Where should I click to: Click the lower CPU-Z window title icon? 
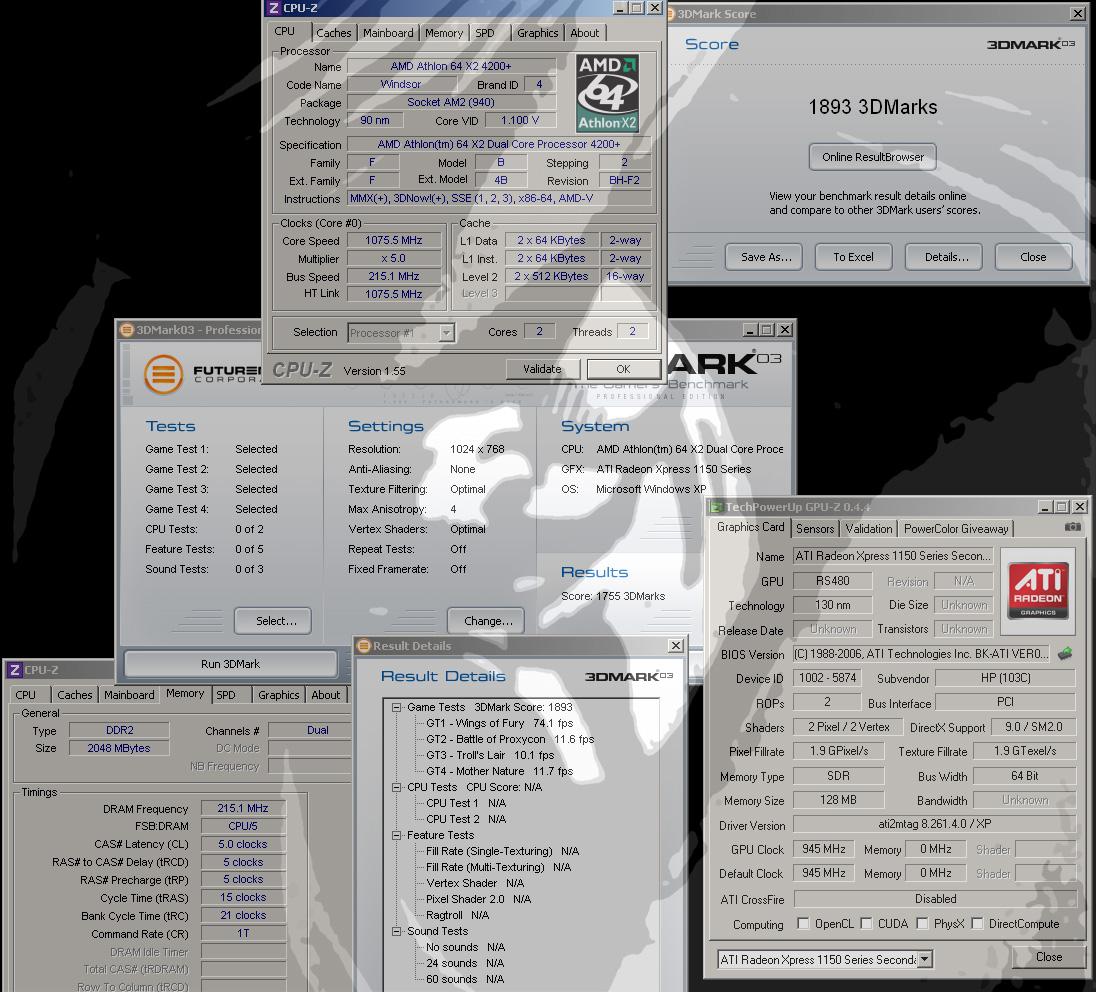pyautogui.click(x=14, y=670)
